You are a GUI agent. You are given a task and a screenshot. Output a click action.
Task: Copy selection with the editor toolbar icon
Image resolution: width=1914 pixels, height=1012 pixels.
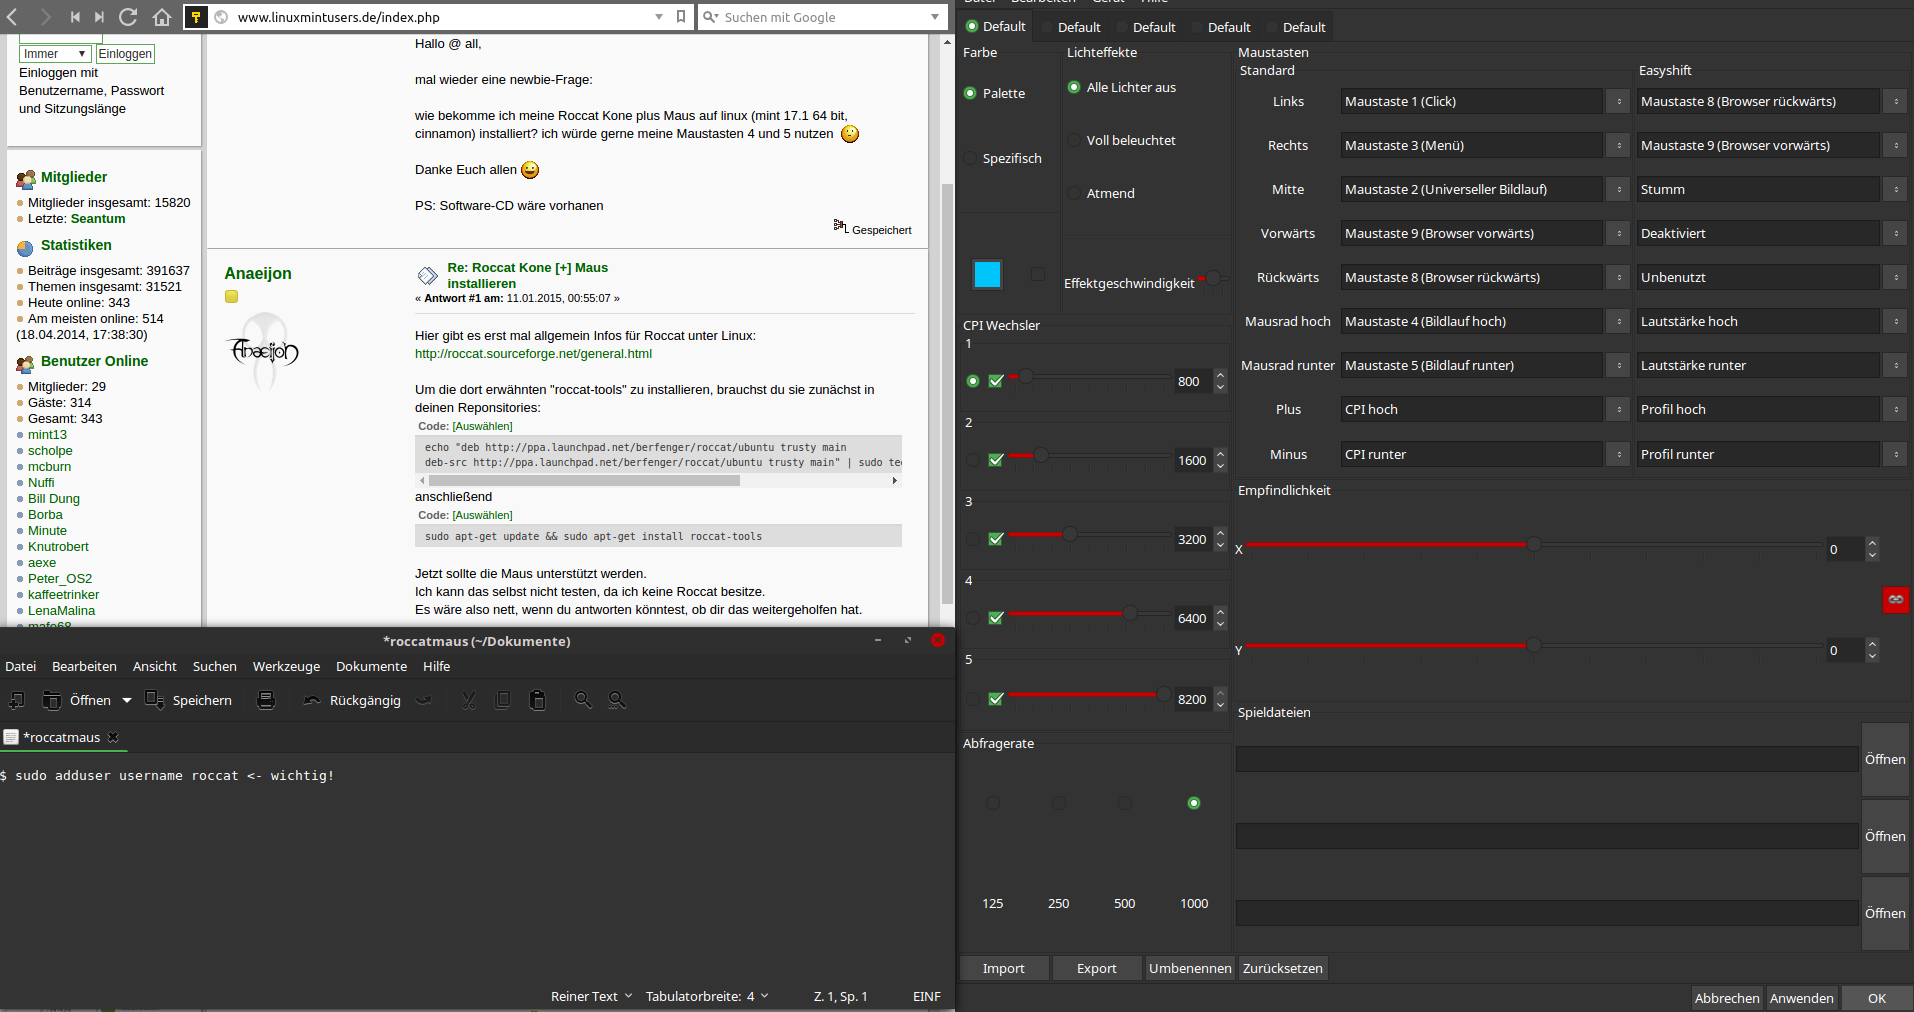503,700
